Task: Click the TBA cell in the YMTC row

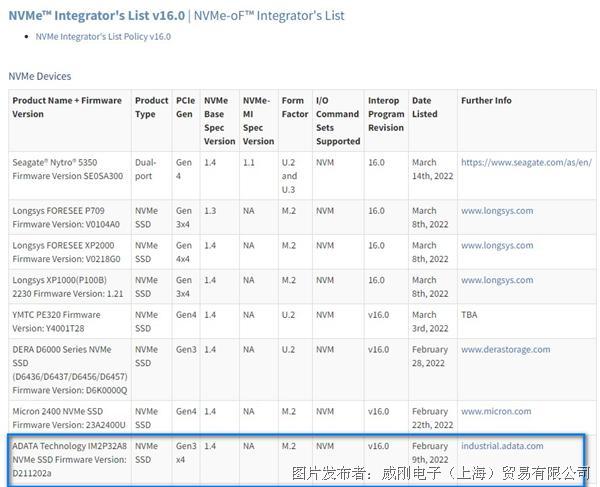Action: click(527, 321)
